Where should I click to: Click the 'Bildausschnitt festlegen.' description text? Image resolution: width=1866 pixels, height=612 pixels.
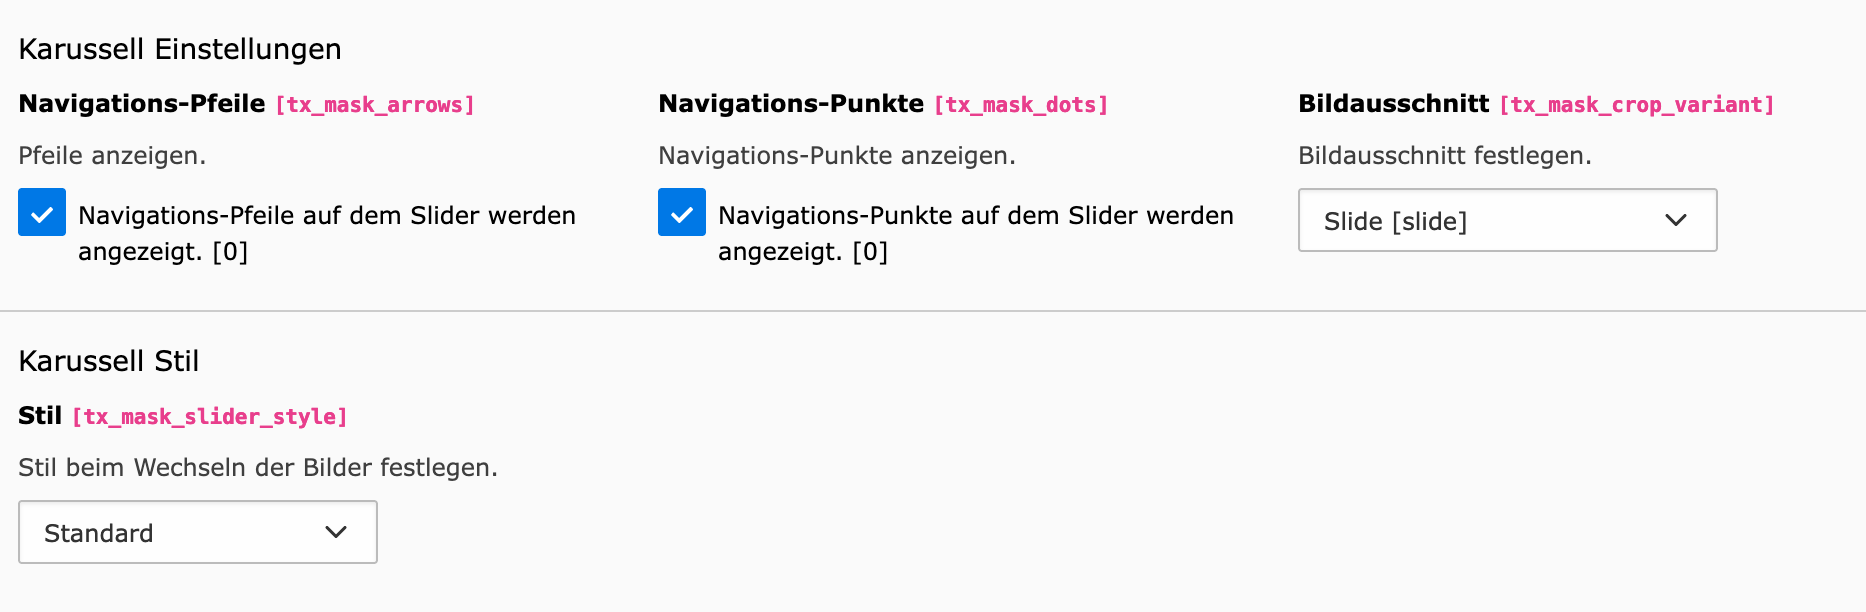tap(1444, 156)
